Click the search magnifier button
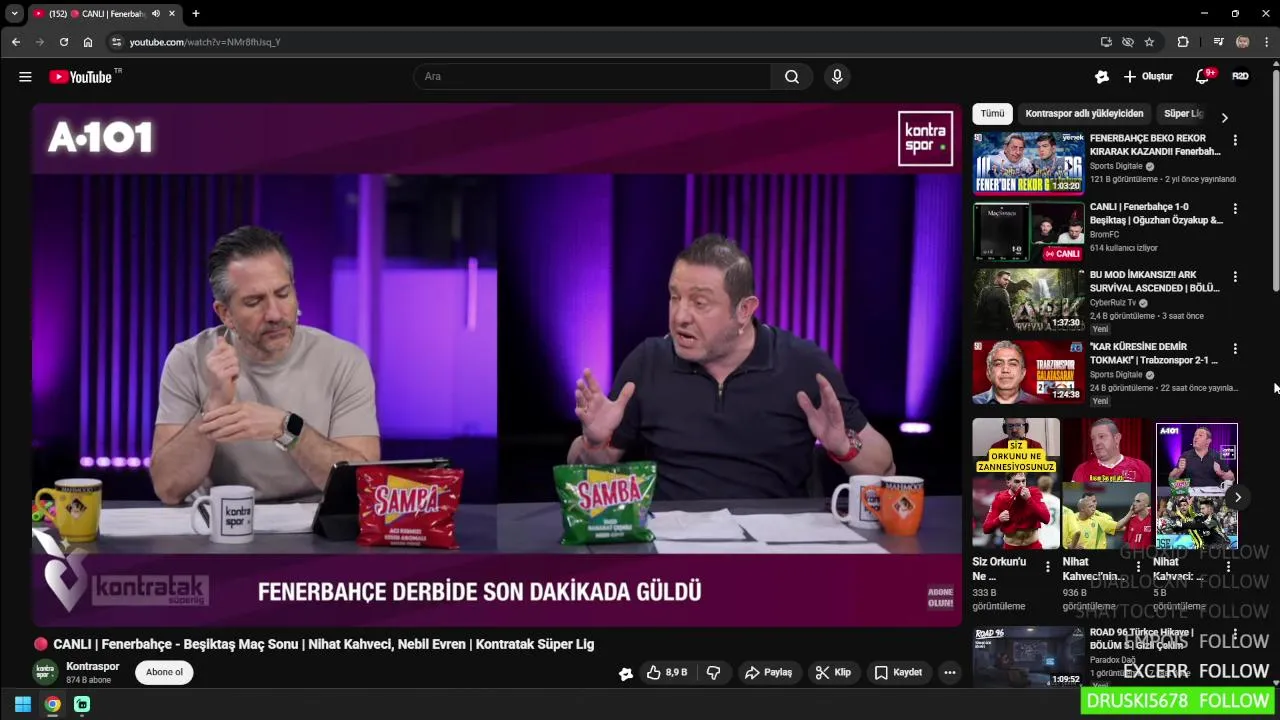 (792, 77)
